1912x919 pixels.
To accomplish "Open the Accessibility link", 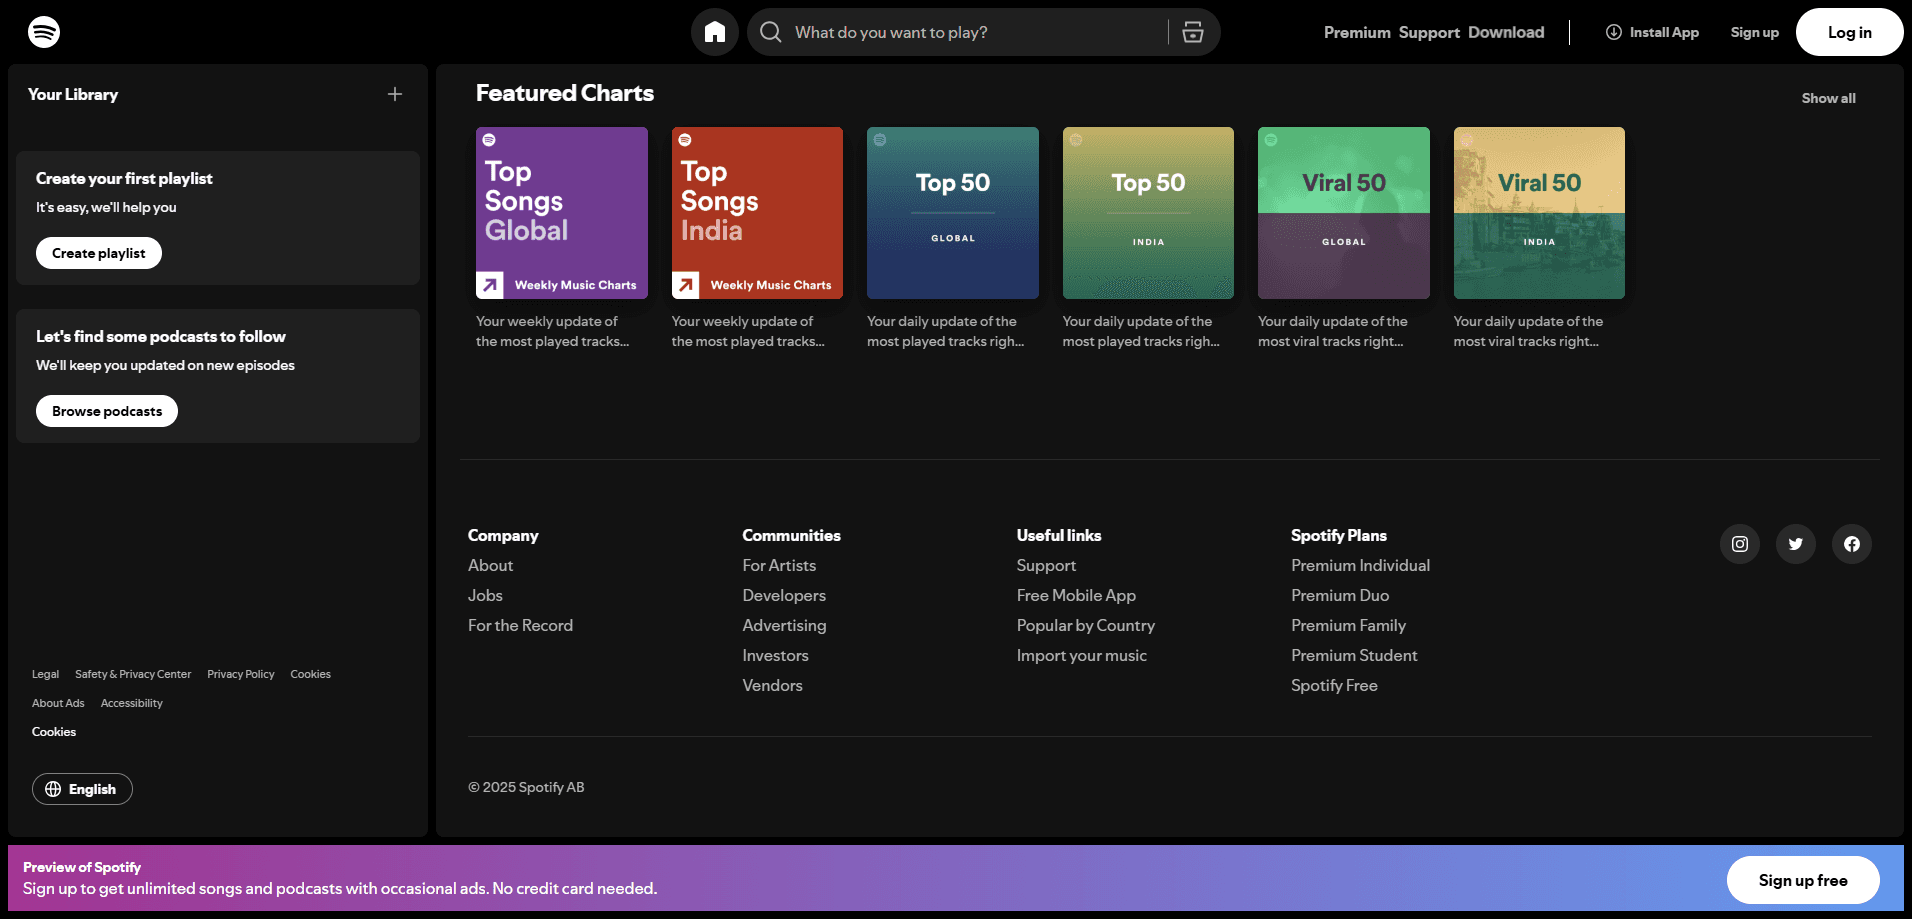I will [x=132, y=703].
